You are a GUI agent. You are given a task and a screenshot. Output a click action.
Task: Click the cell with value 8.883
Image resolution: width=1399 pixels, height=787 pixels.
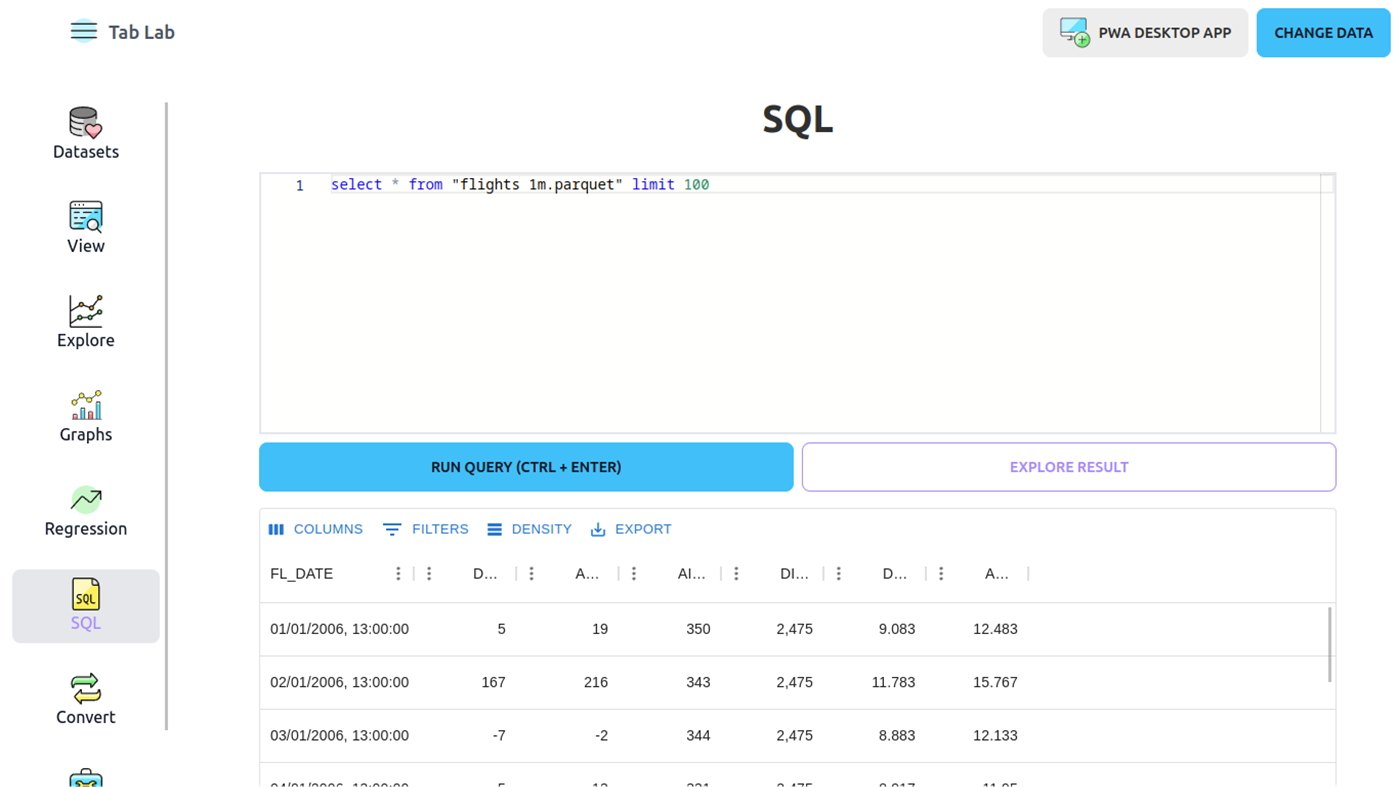click(x=875, y=735)
